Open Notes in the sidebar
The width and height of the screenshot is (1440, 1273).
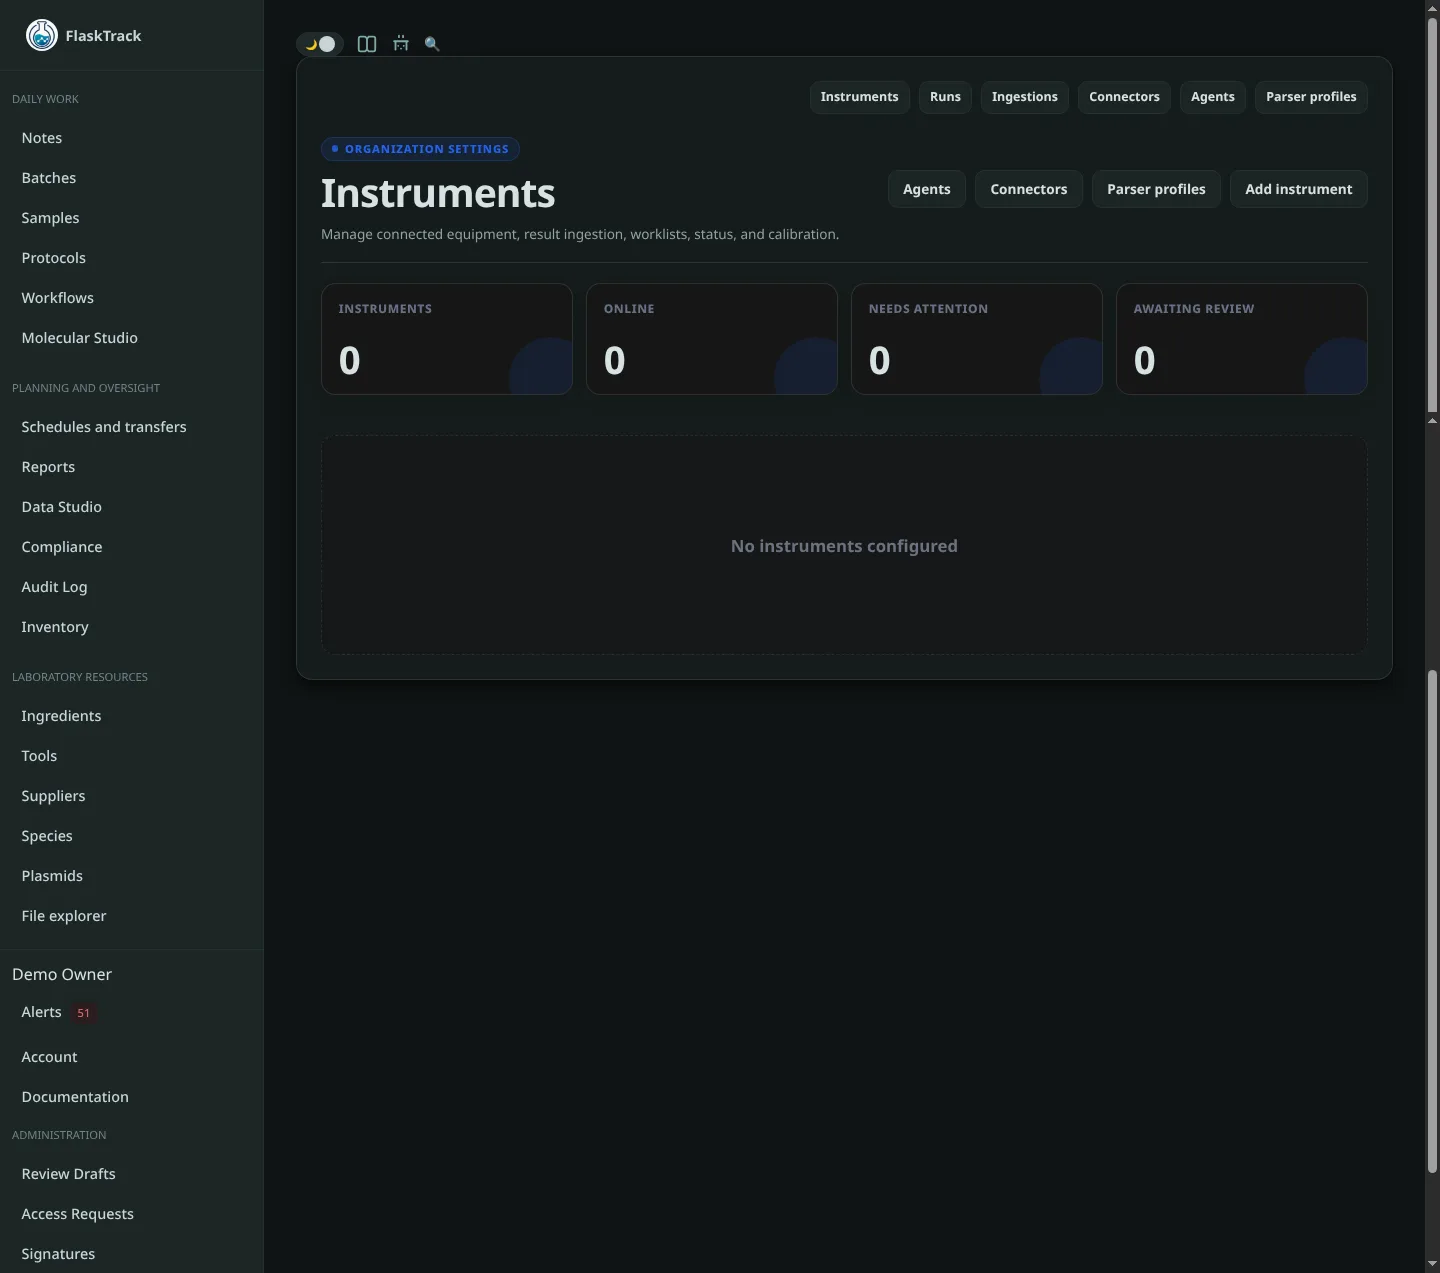(x=42, y=138)
